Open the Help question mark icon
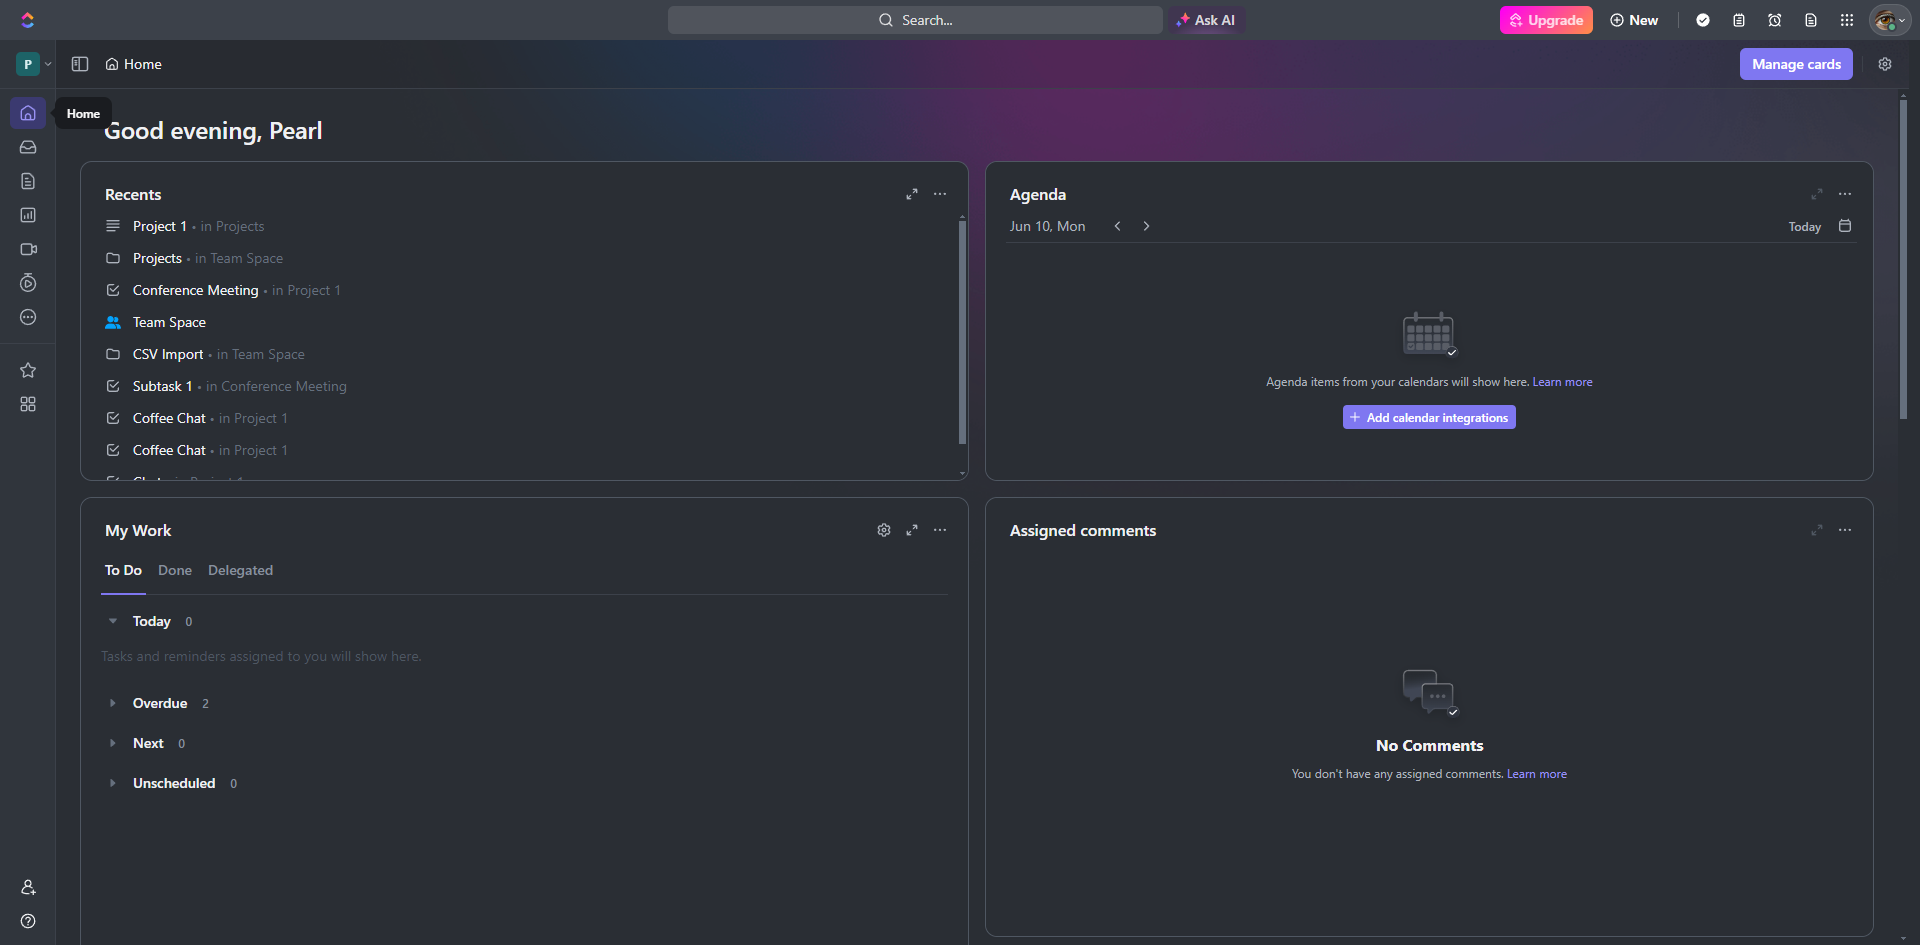The width and height of the screenshot is (1920, 945). tap(28, 921)
